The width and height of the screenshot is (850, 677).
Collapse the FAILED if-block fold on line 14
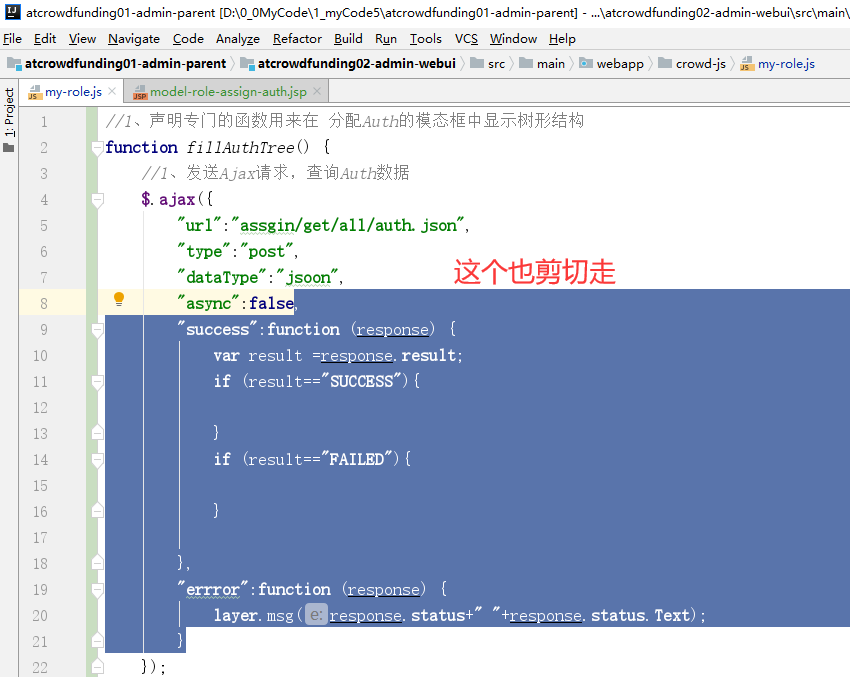pyautogui.click(x=98, y=460)
